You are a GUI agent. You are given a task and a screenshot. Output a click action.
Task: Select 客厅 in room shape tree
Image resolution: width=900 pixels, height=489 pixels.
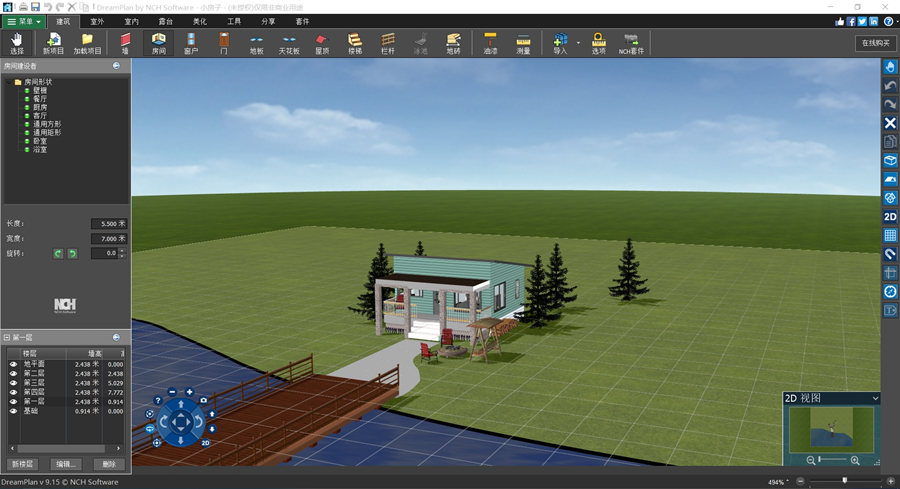coord(40,115)
